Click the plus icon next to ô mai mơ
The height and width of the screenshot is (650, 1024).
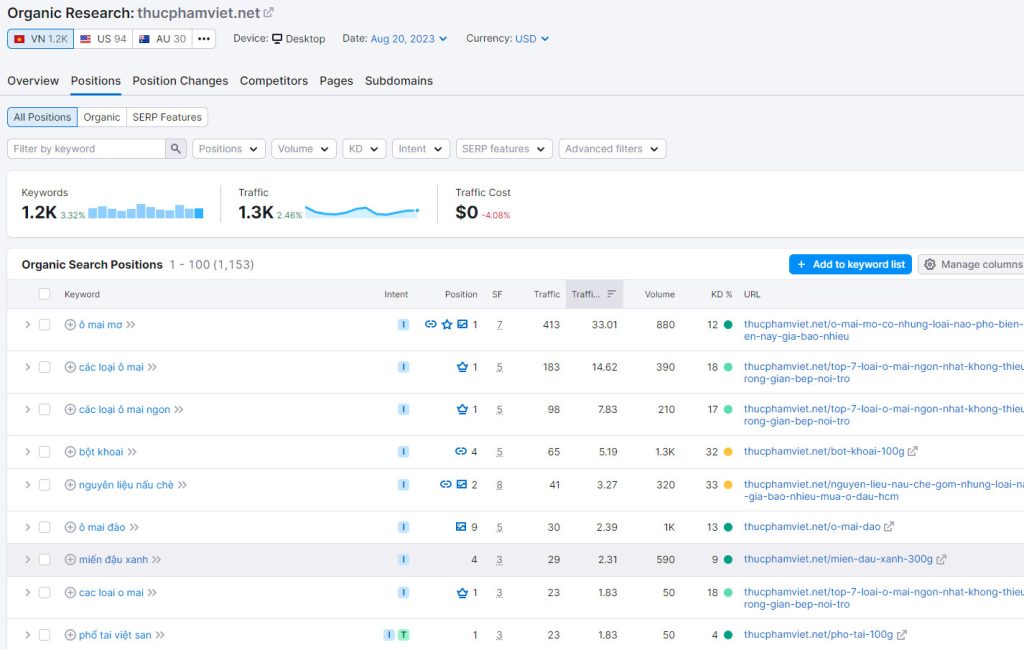click(x=70, y=325)
